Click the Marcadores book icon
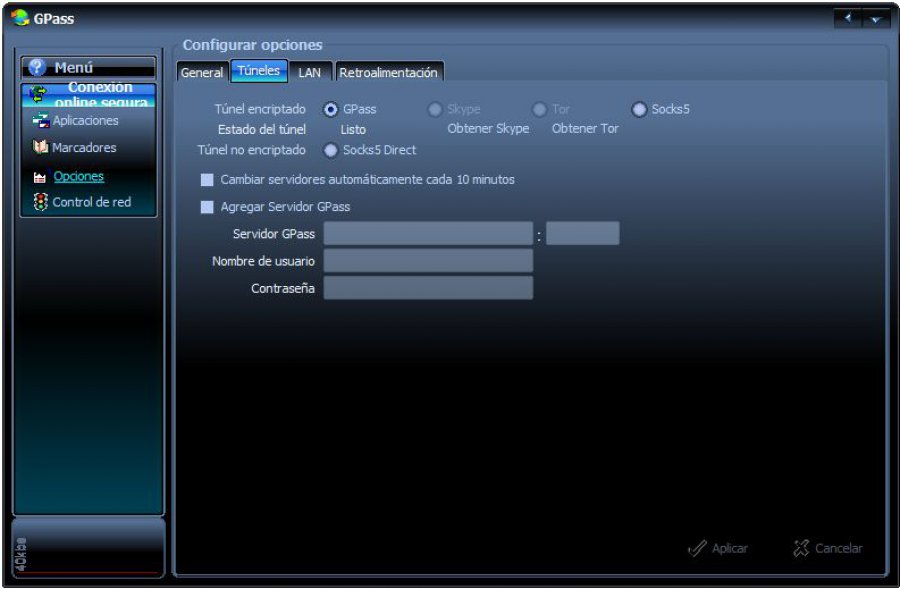The height and width of the screenshot is (589, 900). tap(40, 148)
